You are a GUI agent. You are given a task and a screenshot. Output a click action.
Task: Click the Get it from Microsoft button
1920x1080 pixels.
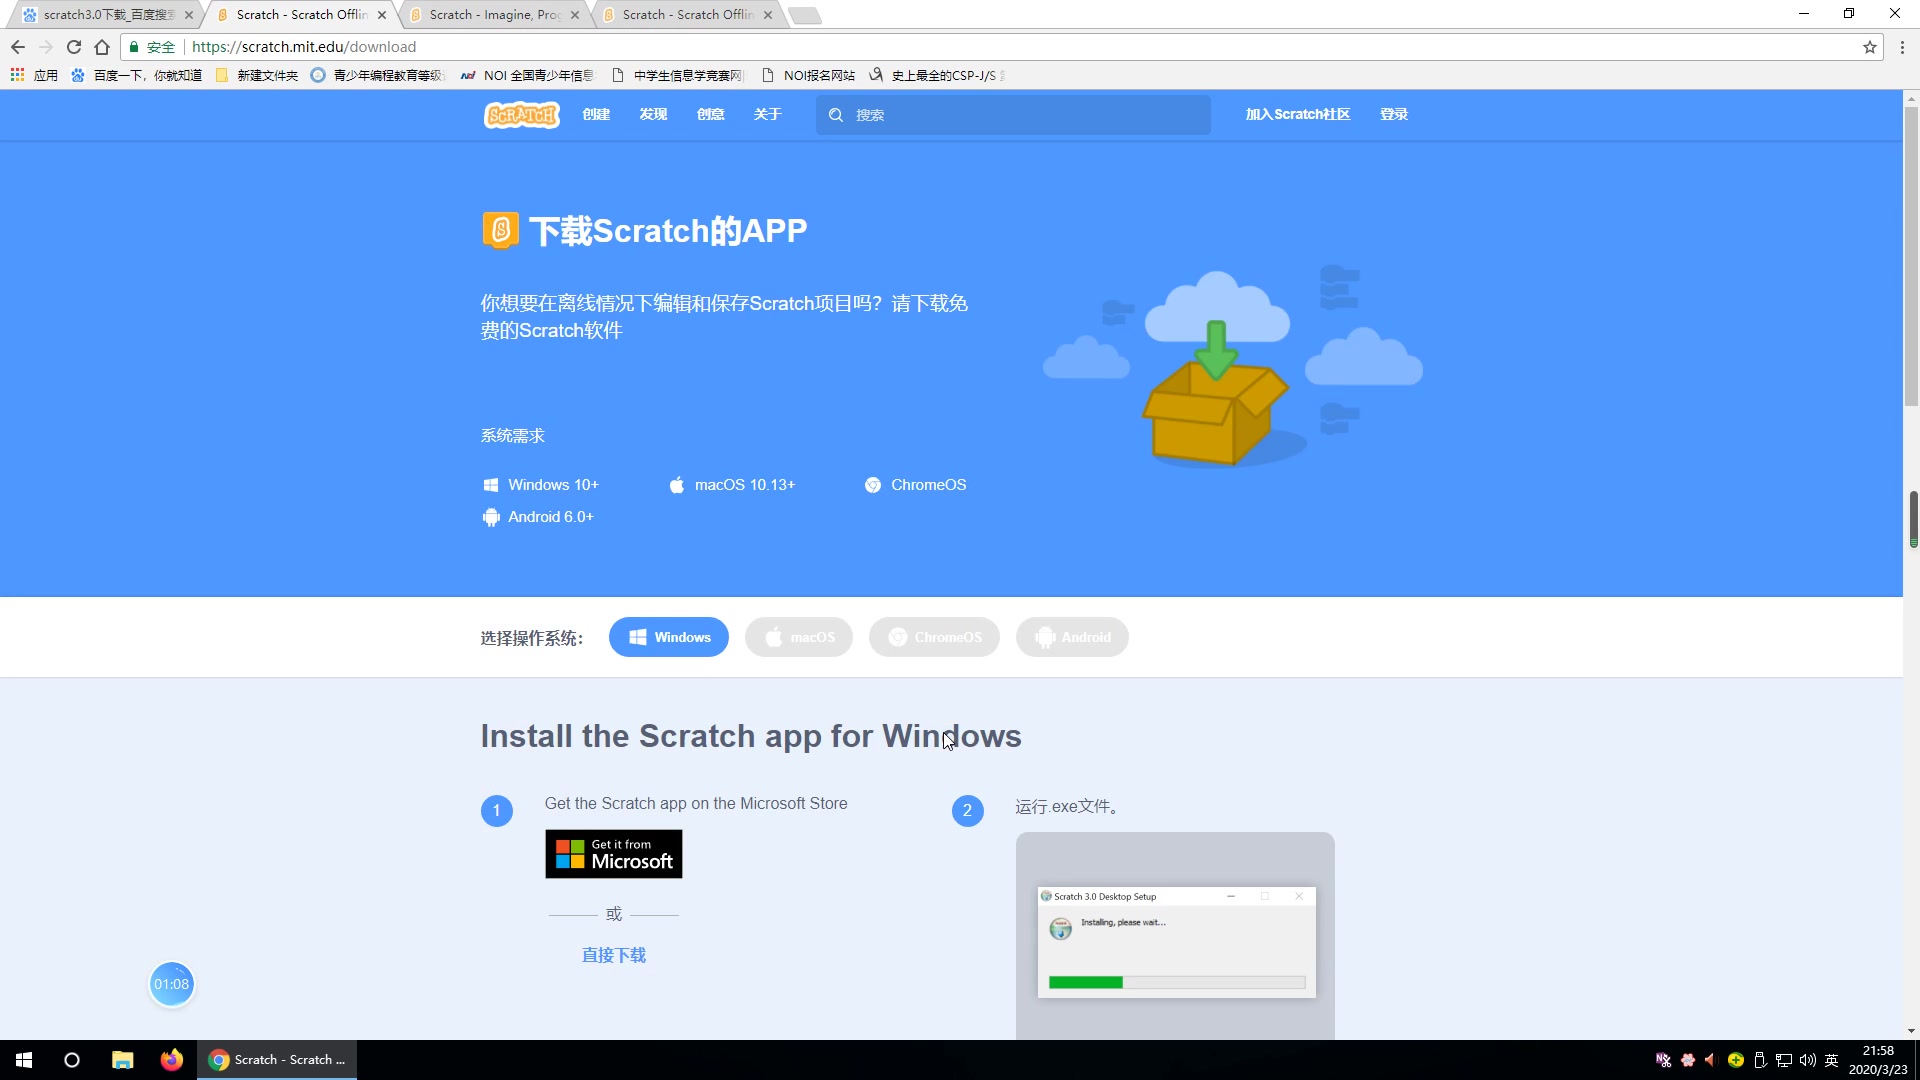(613, 854)
